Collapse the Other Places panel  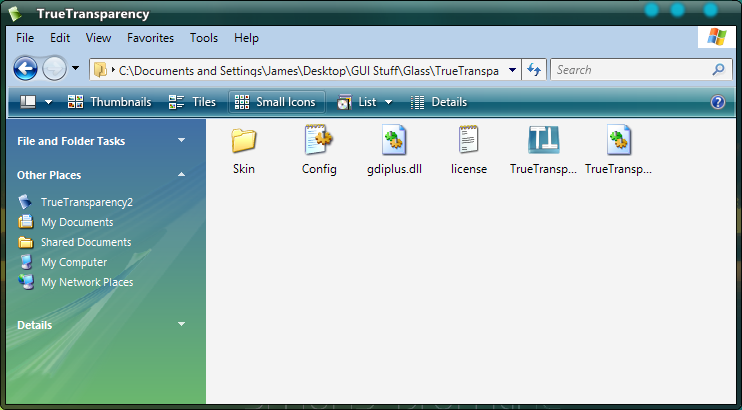(x=181, y=174)
